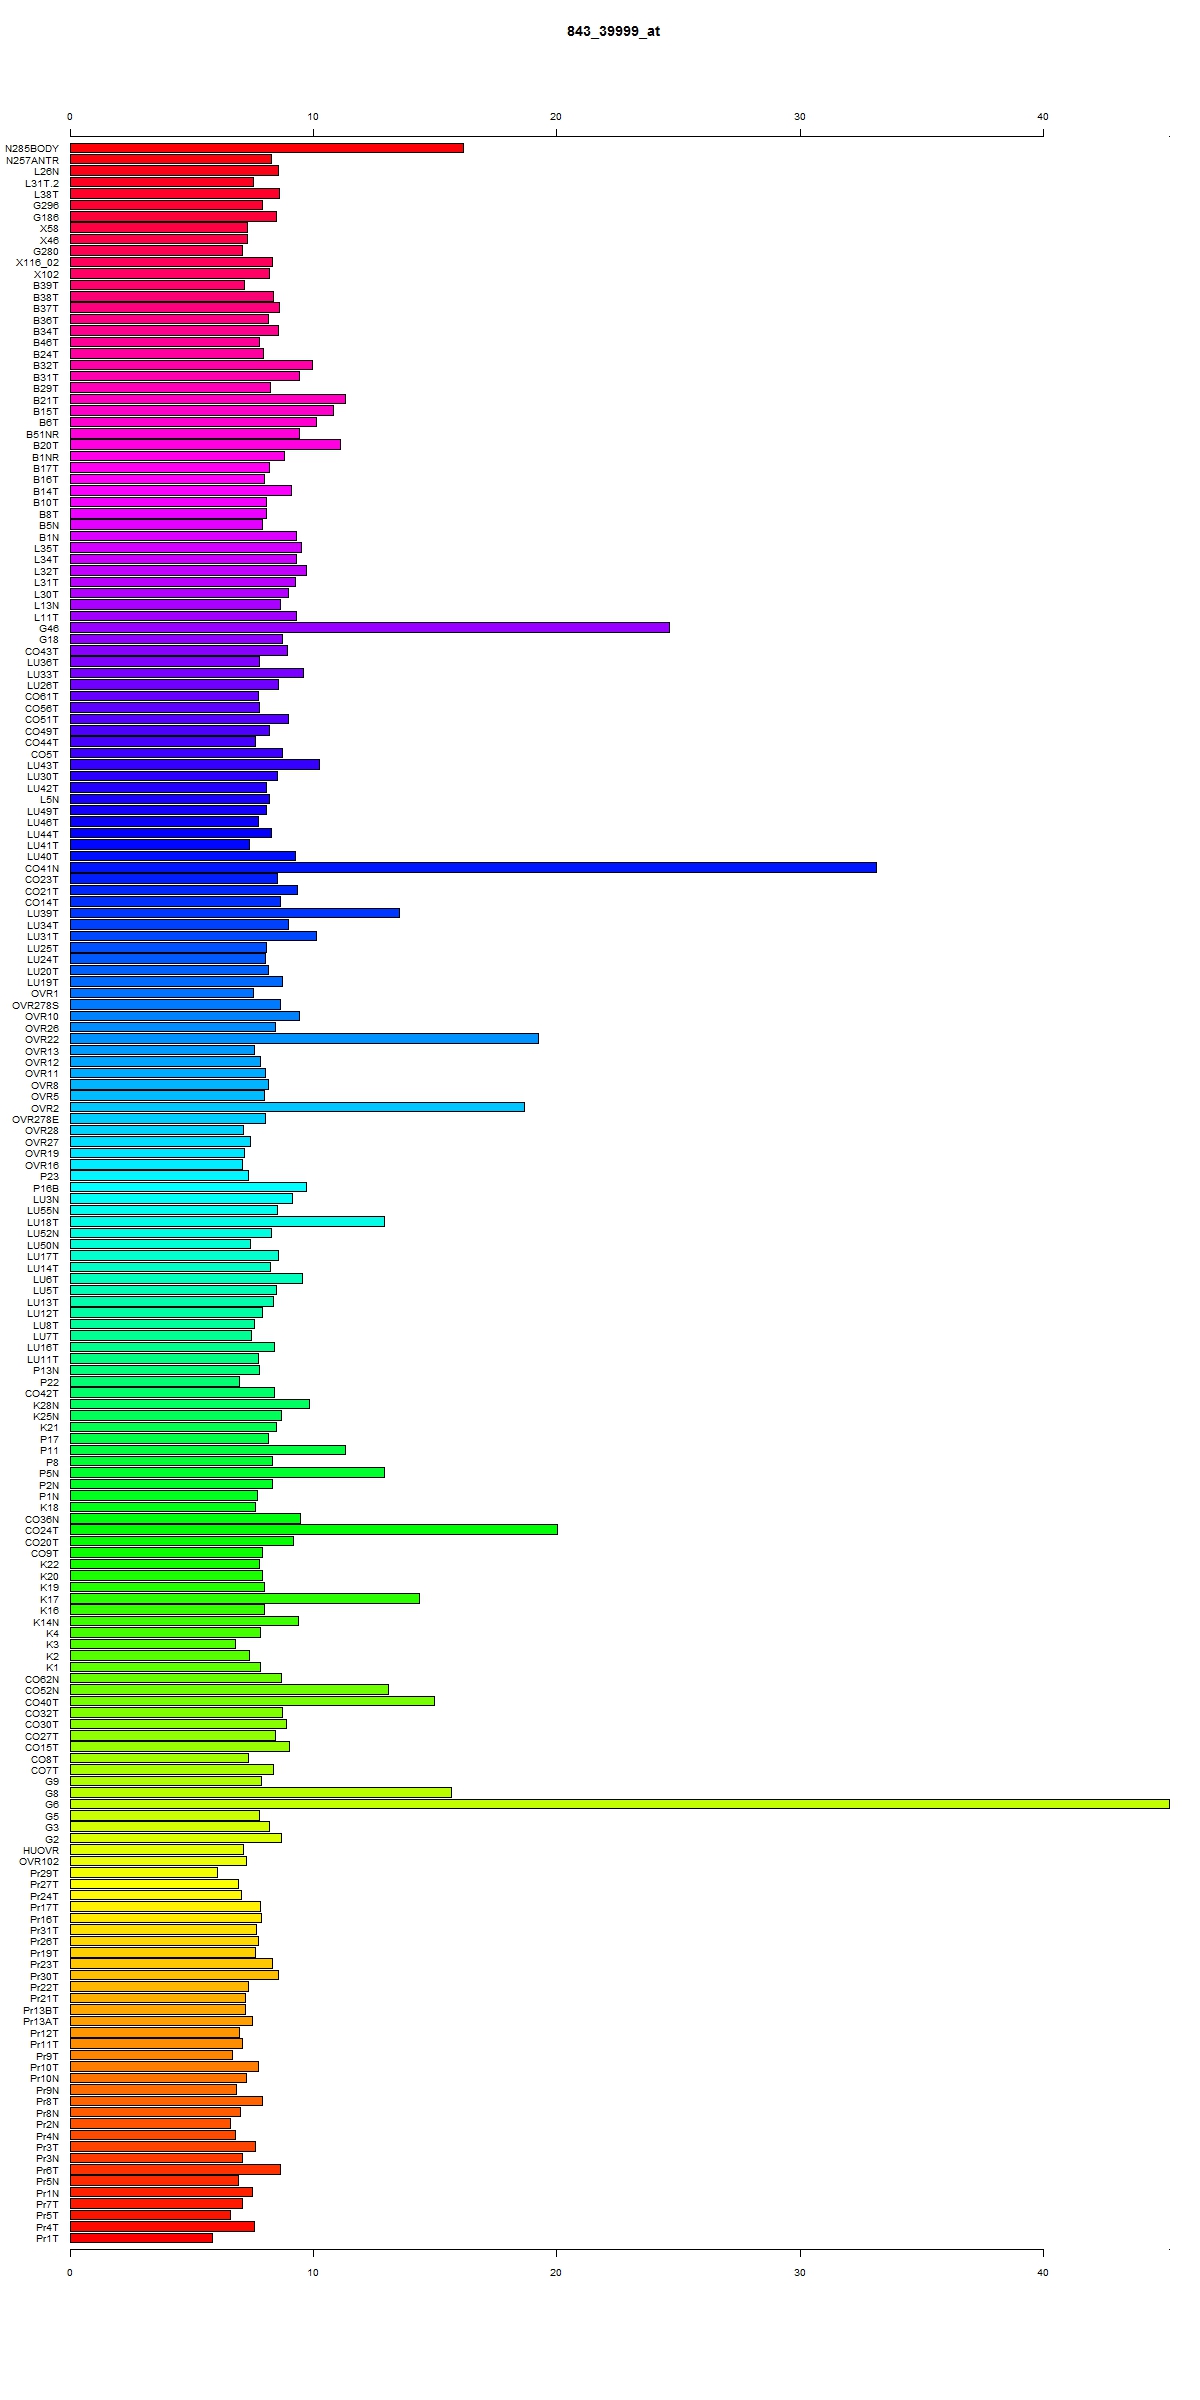
Task: Click the 'Pr4T' label
Action: click(x=47, y=2227)
